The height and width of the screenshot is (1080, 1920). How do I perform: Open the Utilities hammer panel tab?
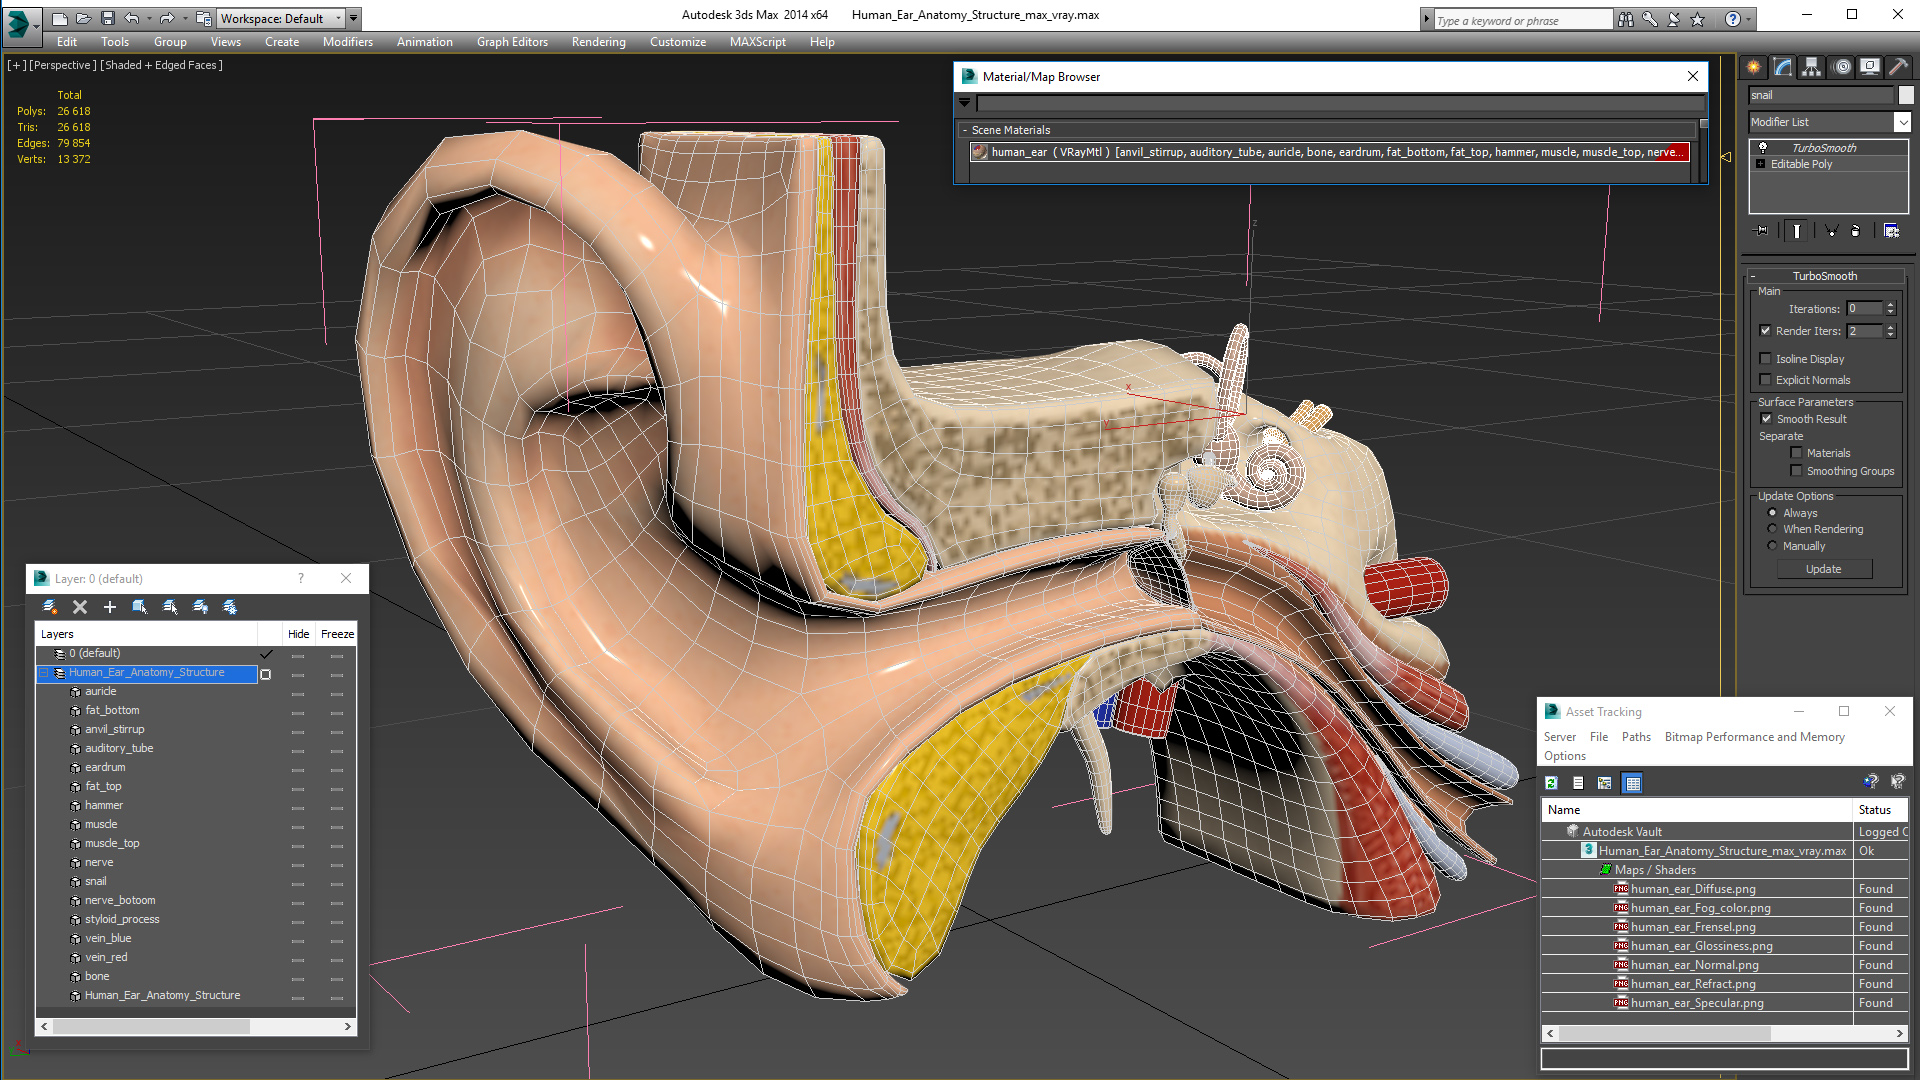point(1898,67)
